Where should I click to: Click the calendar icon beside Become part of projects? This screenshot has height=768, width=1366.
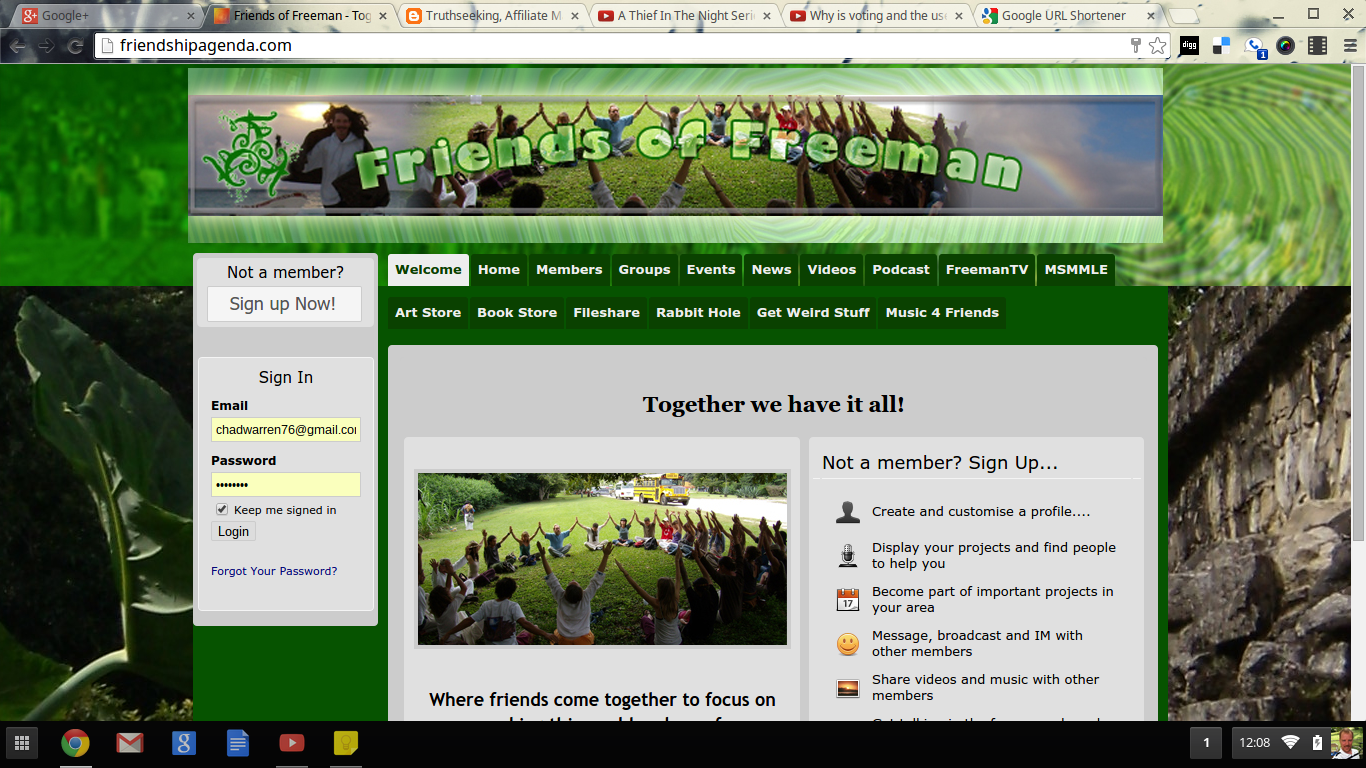[x=848, y=600]
